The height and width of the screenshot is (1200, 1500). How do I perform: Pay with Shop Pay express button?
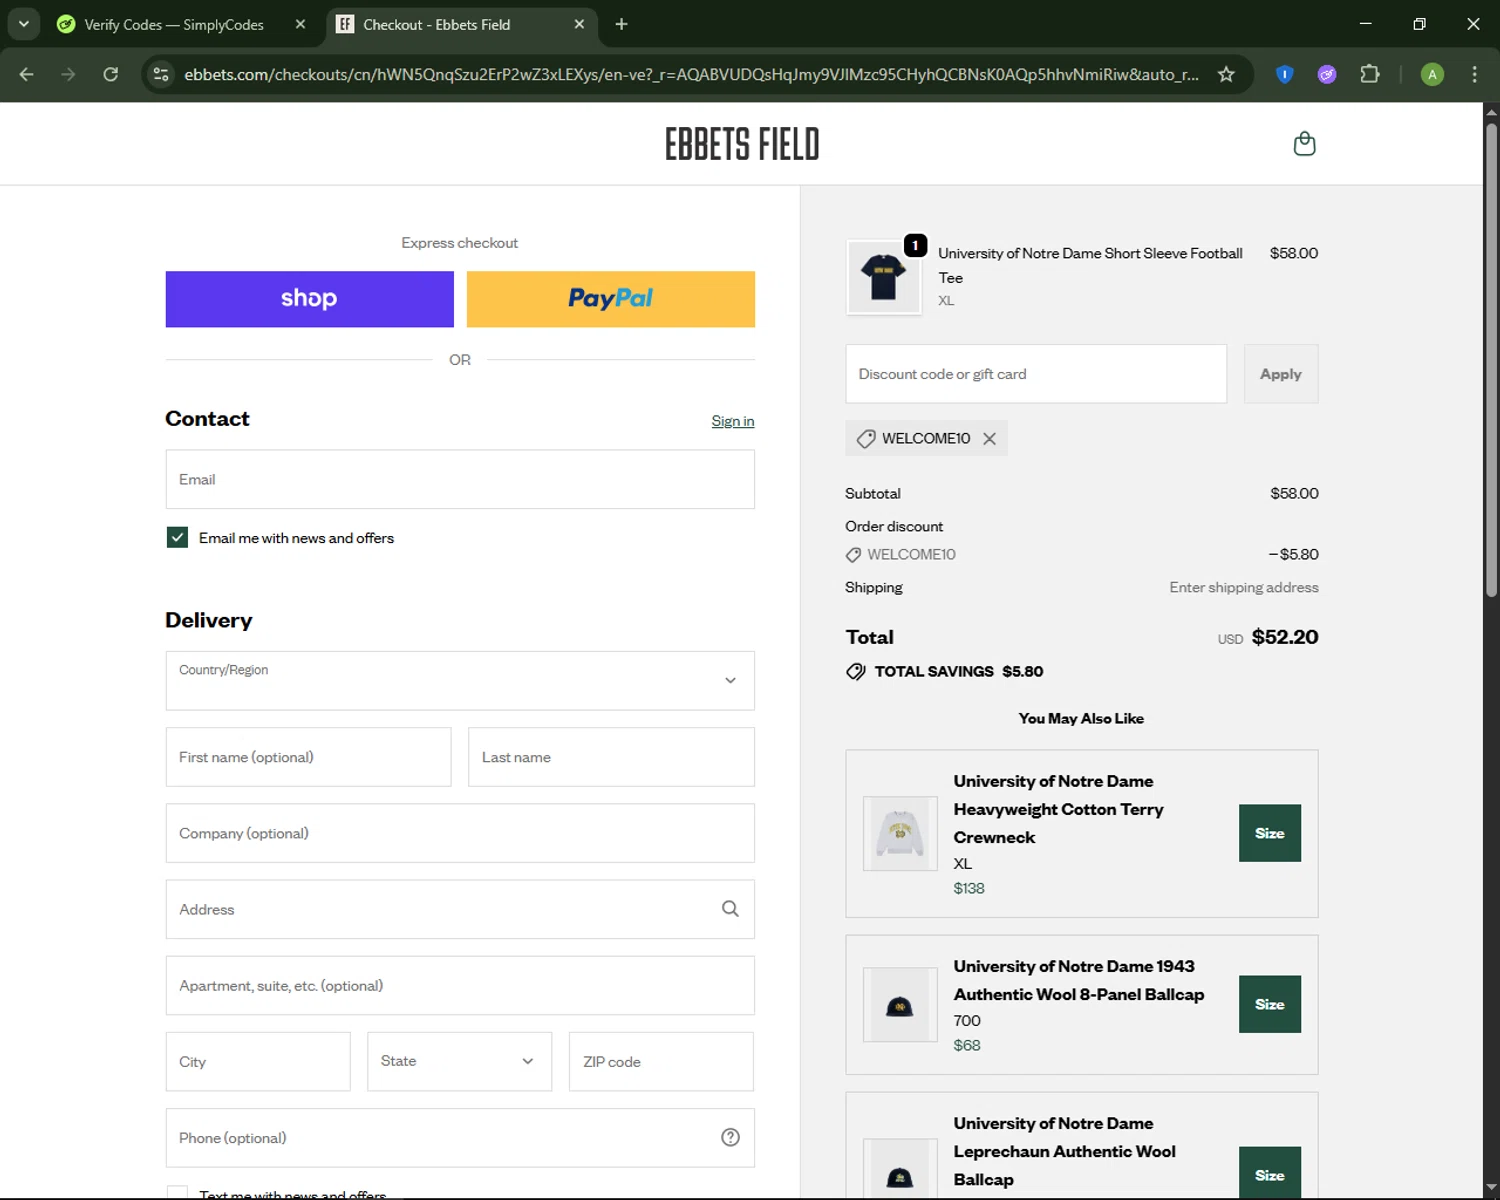click(x=310, y=299)
